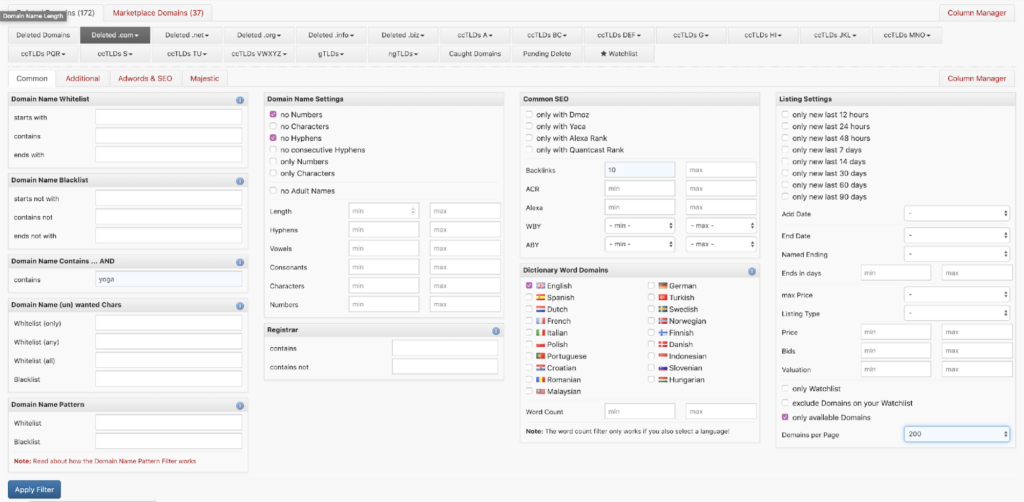Image resolution: width=1024 pixels, height=502 pixels.
Task: Open the Deleted .com dropdown menu
Action: tap(119, 35)
